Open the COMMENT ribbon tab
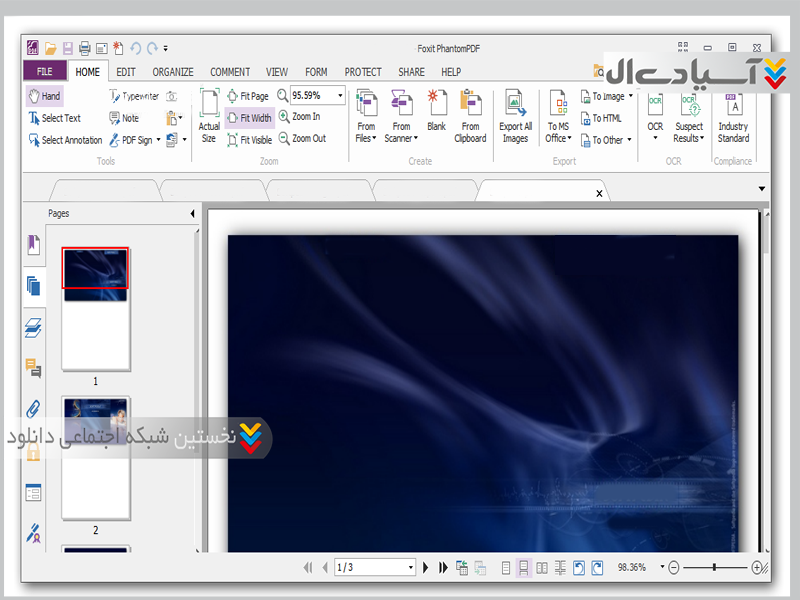 coord(230,72)
